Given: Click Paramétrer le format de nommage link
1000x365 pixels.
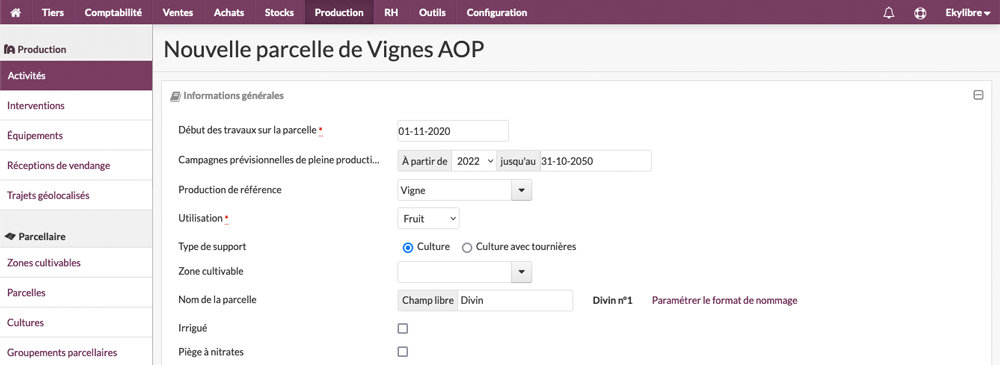Looking at the screenshot, I should pyautogui.click(x=724, y=300).
